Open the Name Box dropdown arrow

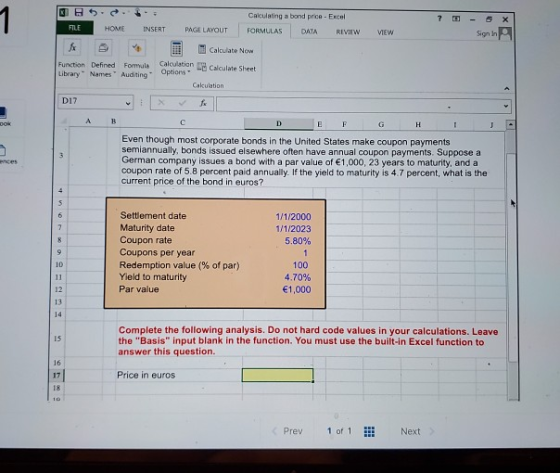coord(128,104)
